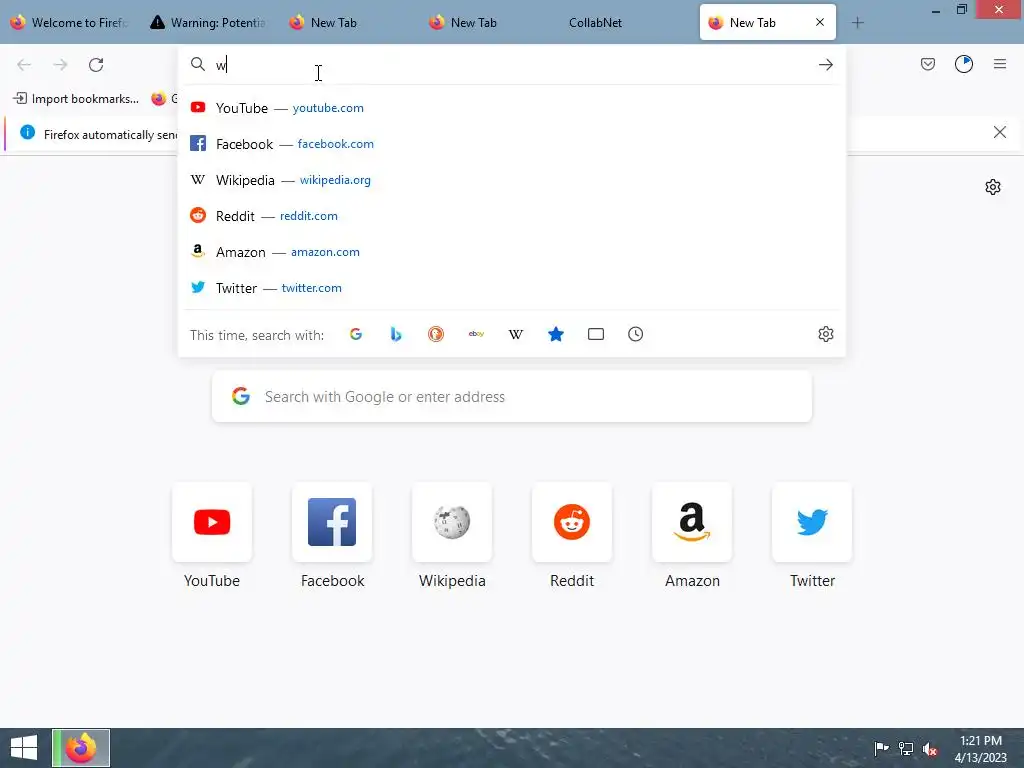The height and width of the screenshot is (768, 1024).
Task: Click Import bookmarks in bookmarks toolbar
Action: pyautogui.click(x=76, y=99)
